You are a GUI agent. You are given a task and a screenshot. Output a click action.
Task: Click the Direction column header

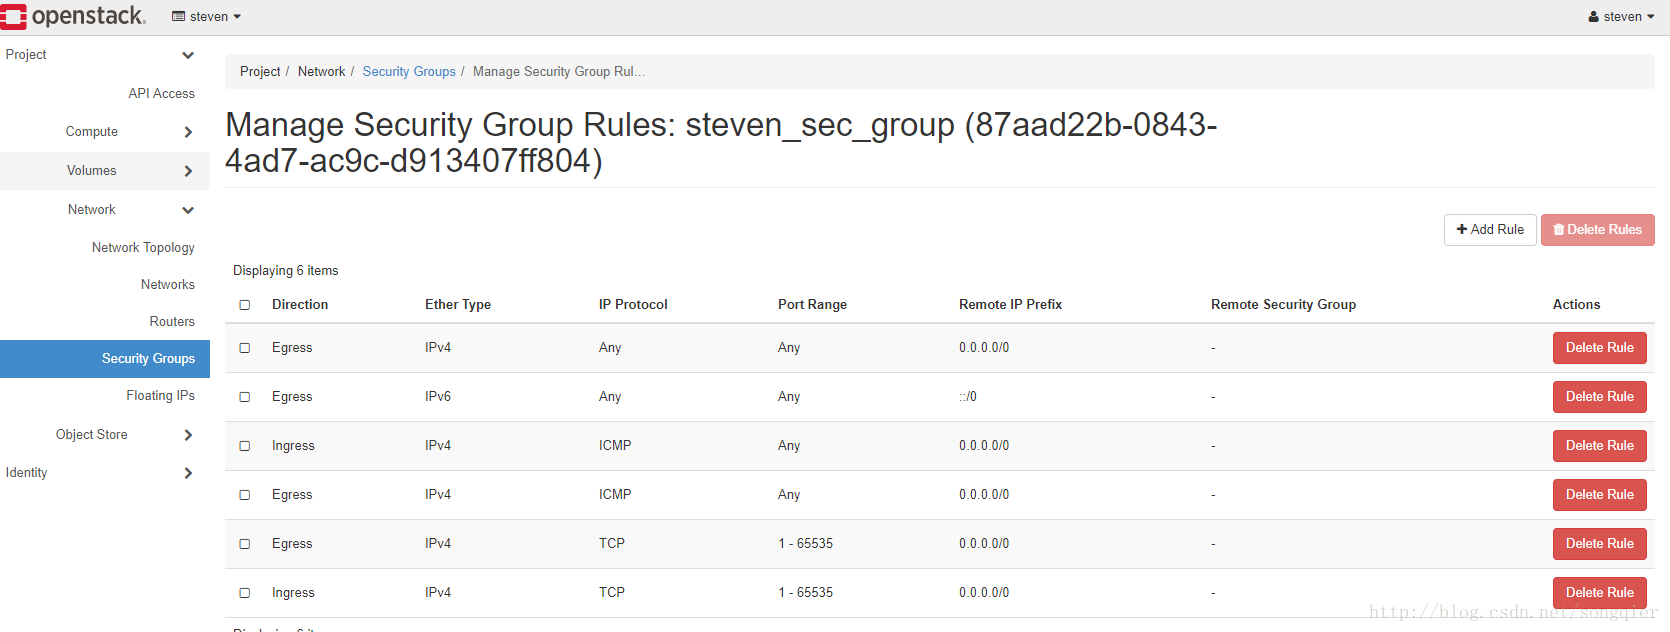tap(300, 305)
